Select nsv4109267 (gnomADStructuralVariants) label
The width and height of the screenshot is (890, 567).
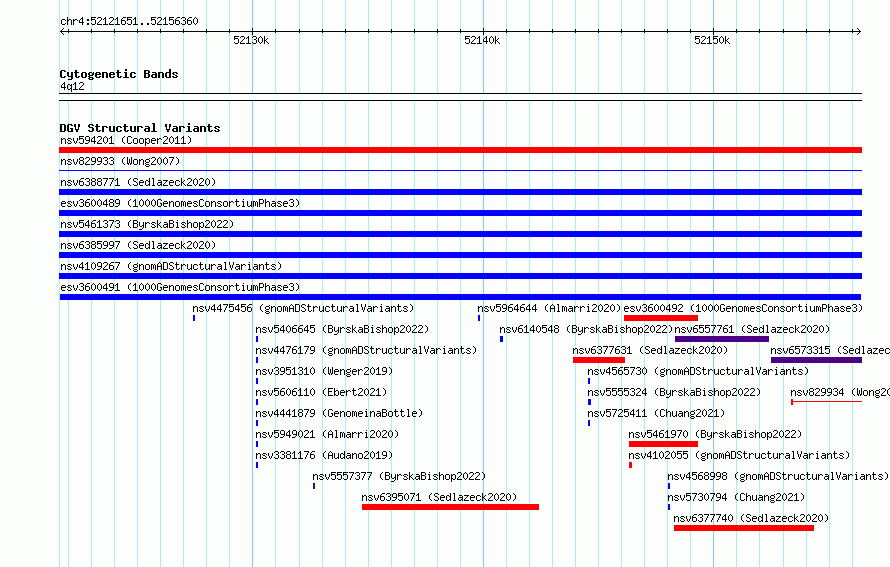point(171,266)
